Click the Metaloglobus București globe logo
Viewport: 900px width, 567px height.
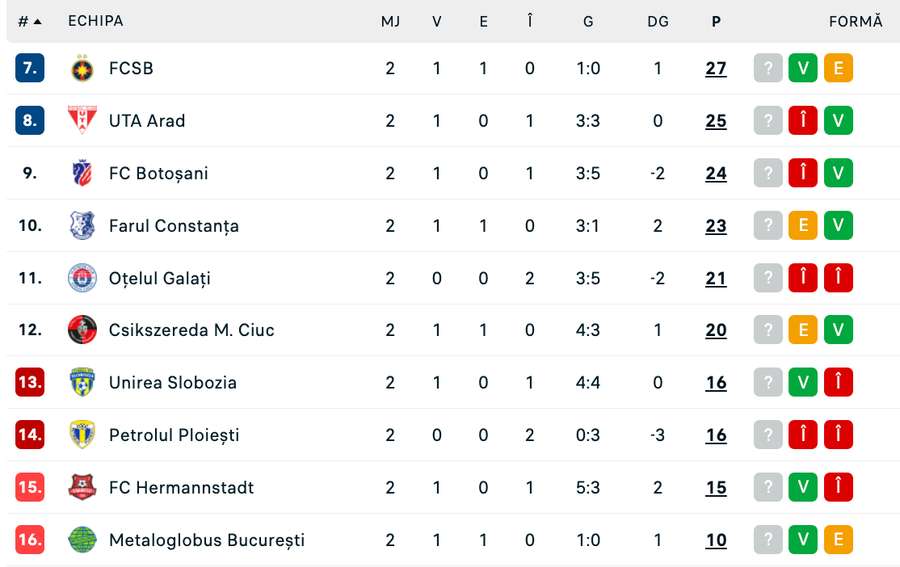click(82, 540)
